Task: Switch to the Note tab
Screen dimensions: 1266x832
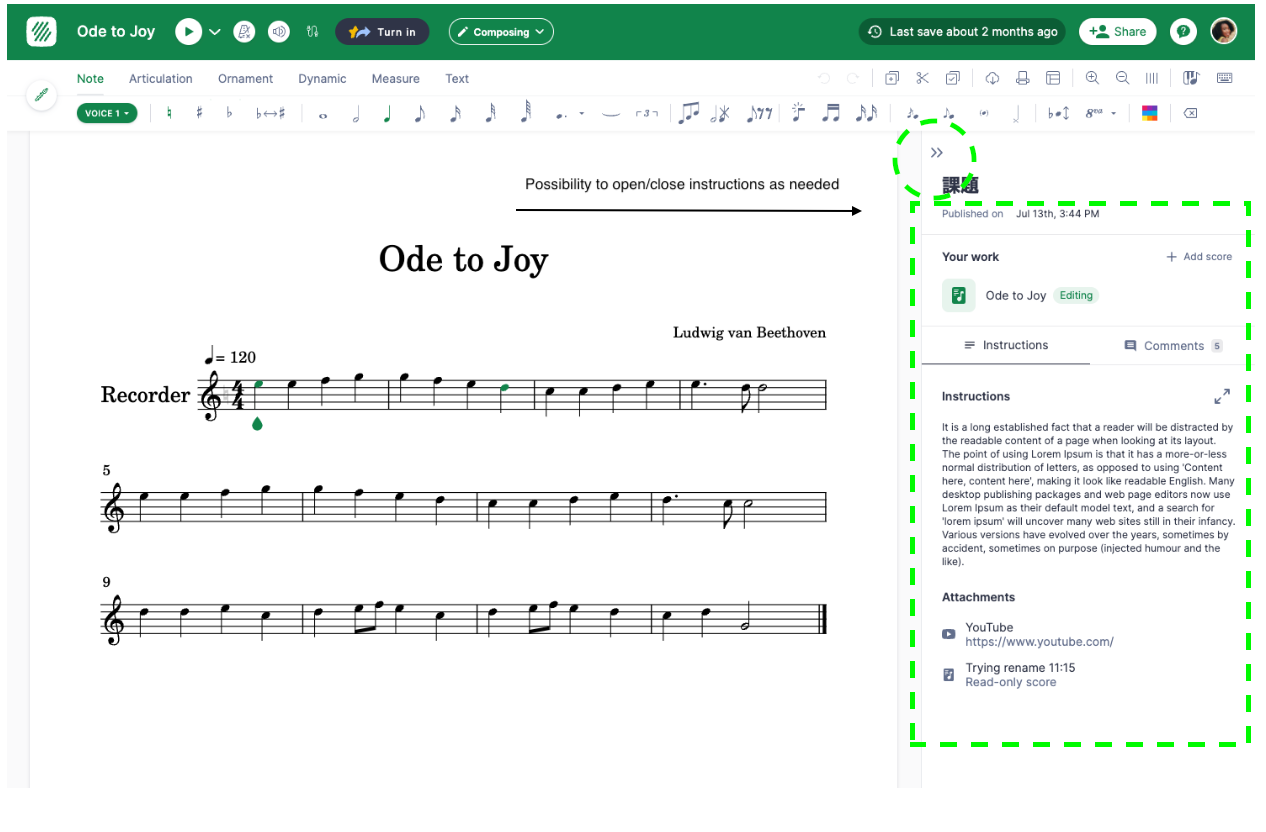Action: tap(90, 79)
